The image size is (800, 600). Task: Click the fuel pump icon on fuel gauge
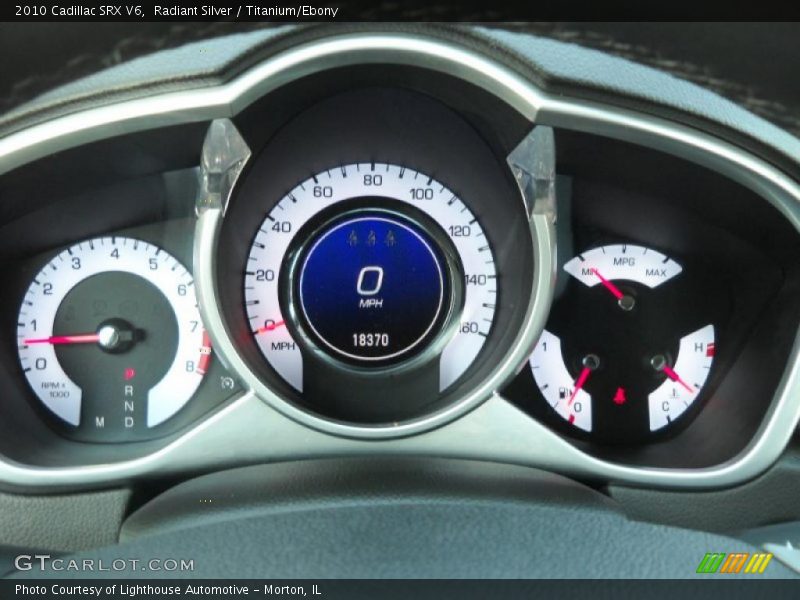pos(565,392)
